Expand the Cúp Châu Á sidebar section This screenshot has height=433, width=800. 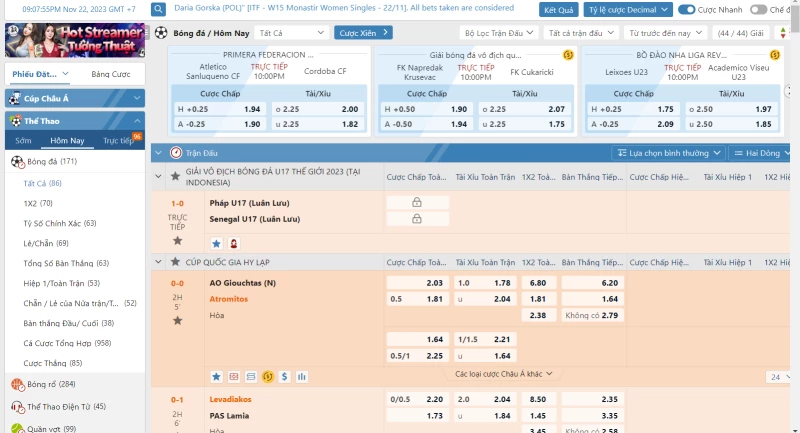click(137, 98)
